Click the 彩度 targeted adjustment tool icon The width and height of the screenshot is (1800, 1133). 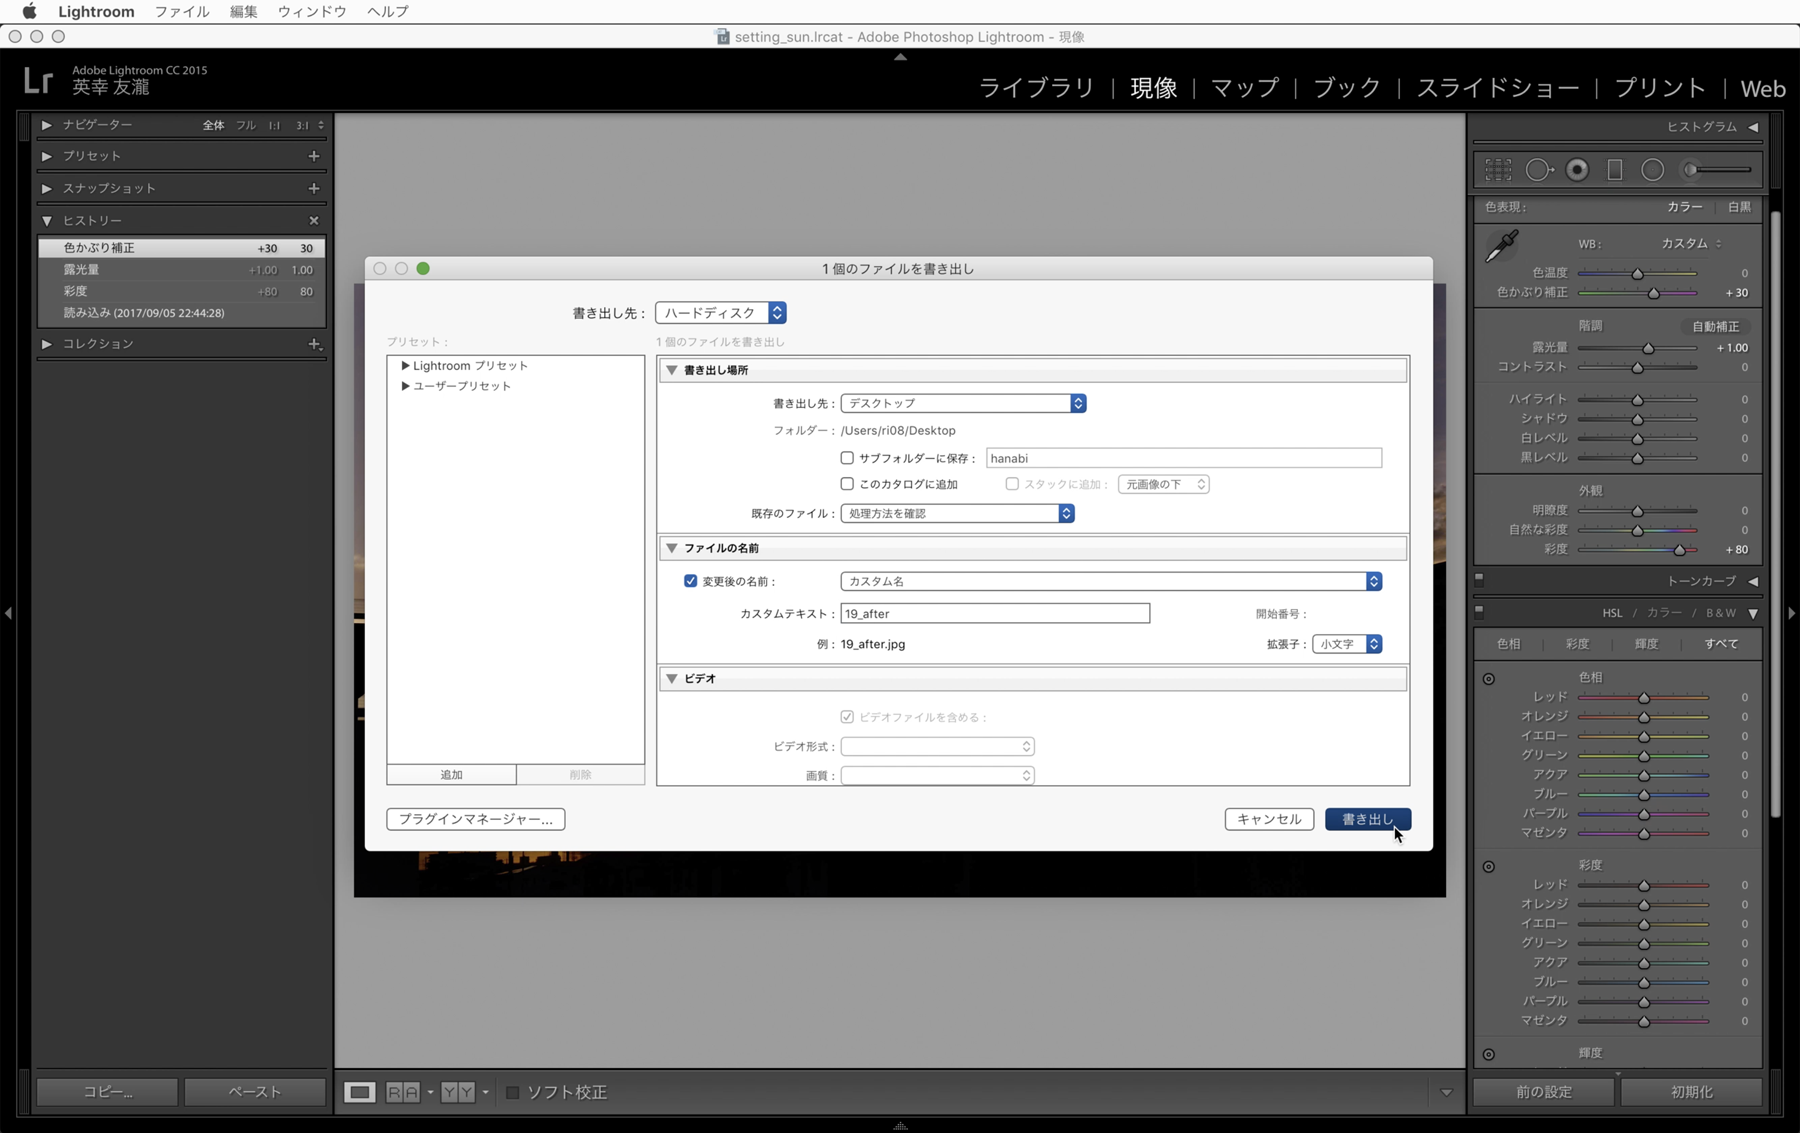tap(1489, 867)
